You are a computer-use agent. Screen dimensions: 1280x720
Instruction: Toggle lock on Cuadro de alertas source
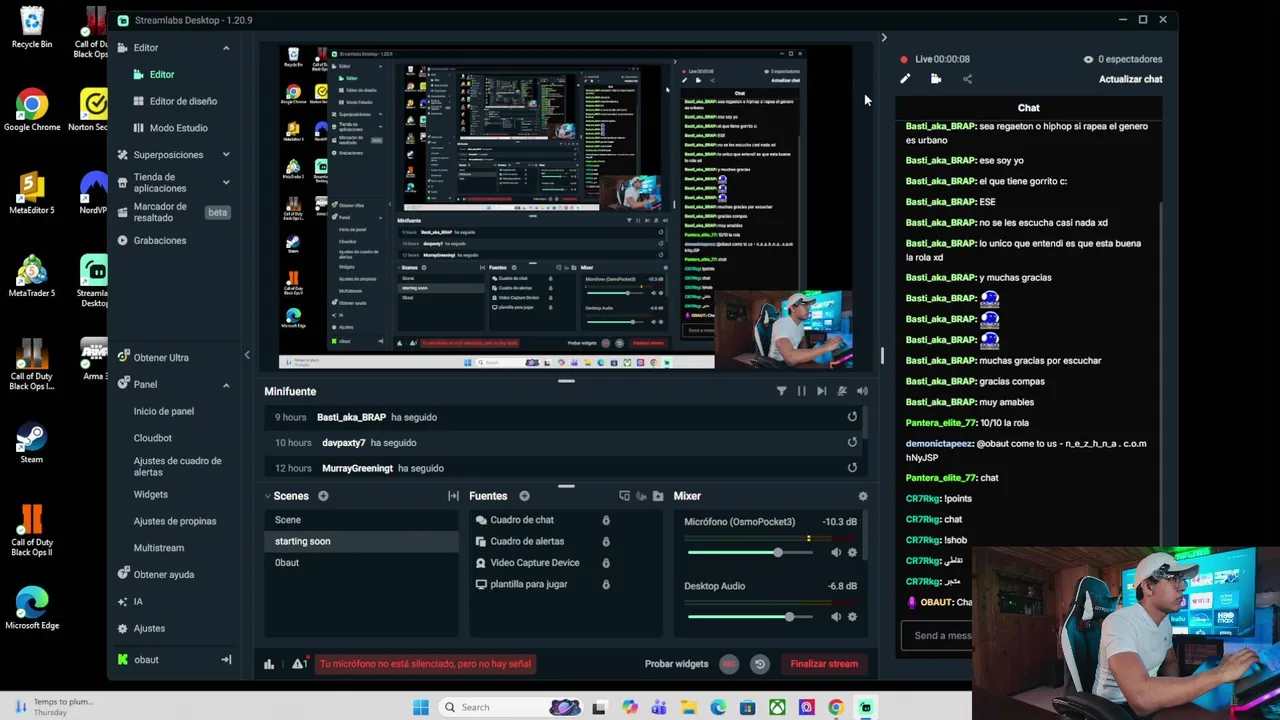(606, 541)
